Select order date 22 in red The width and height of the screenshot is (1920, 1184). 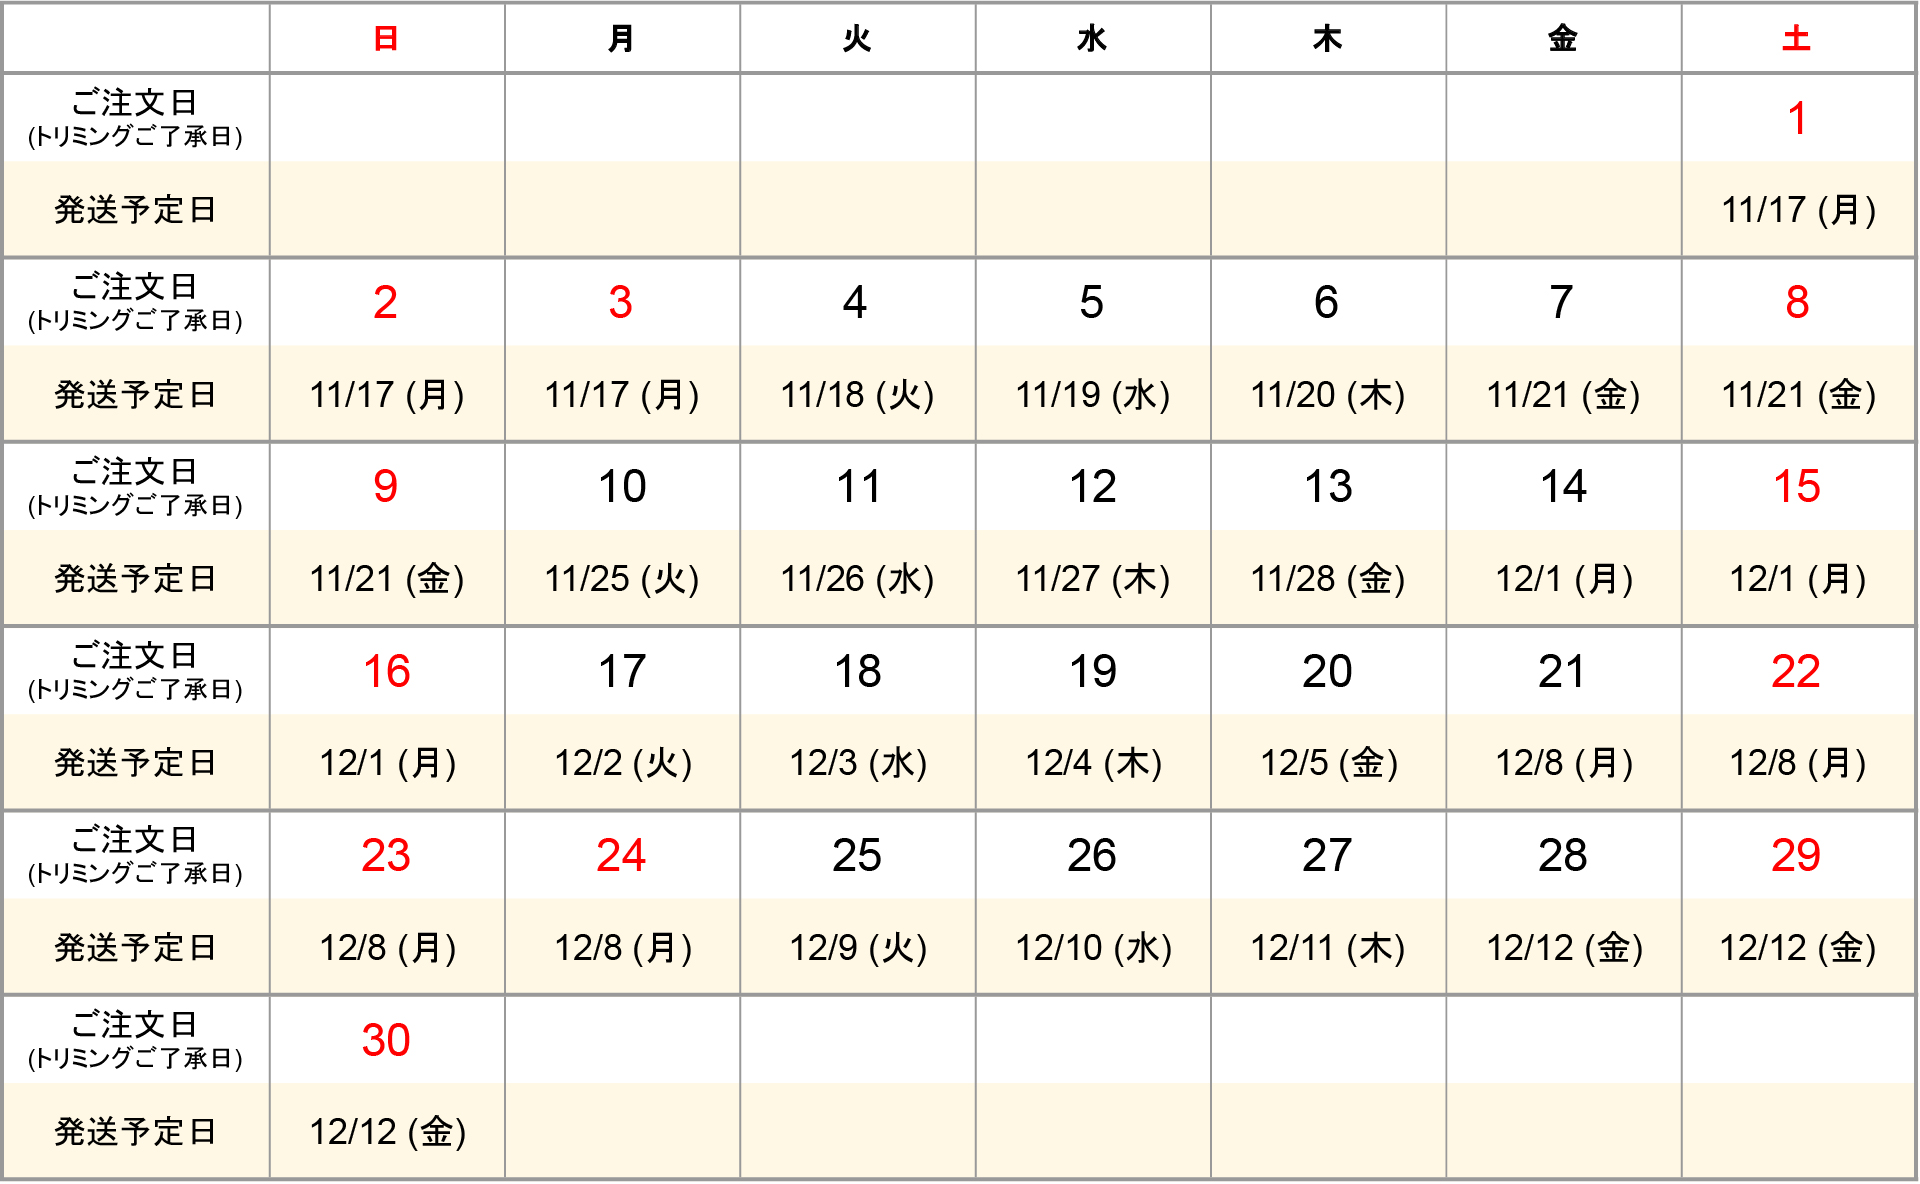coord(1796,671)
